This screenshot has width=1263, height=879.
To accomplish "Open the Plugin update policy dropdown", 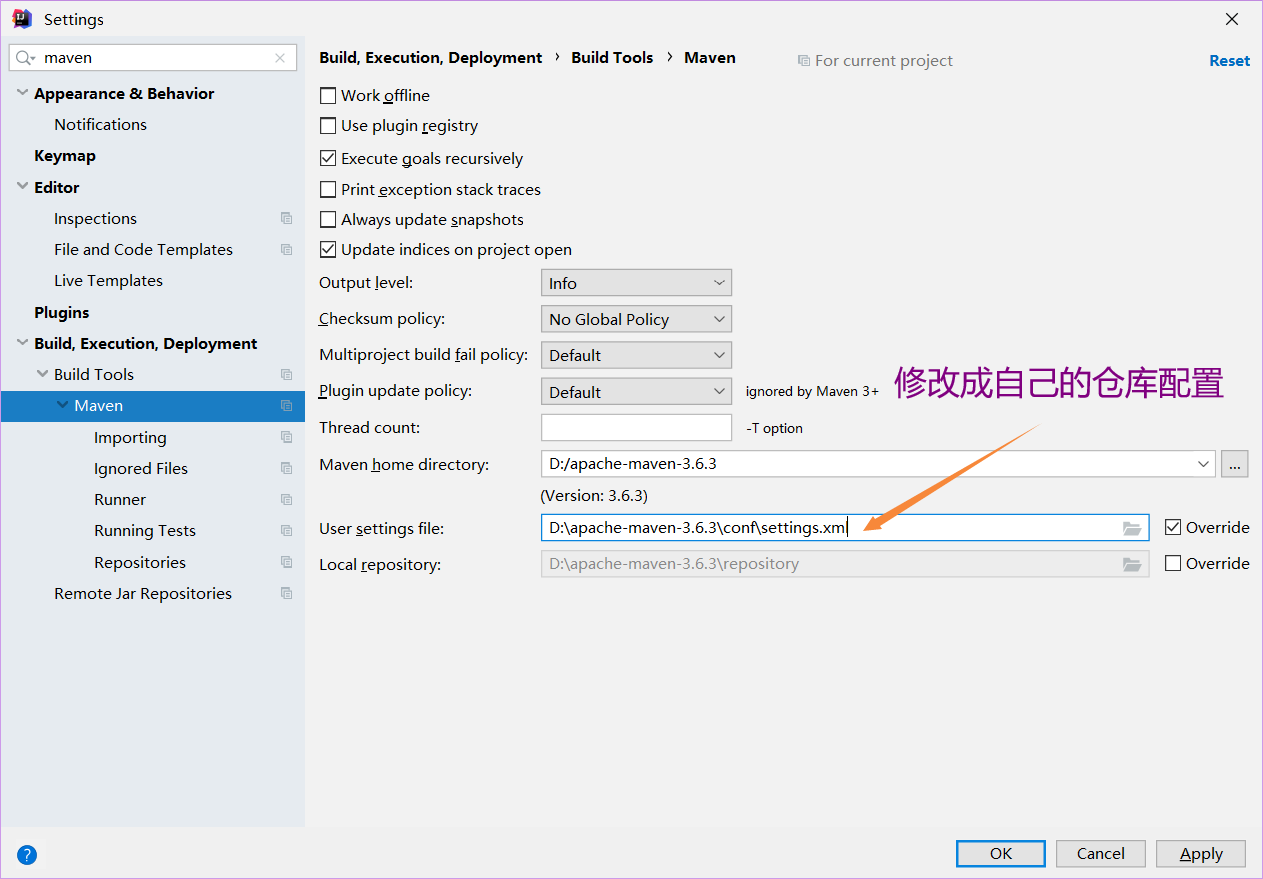I will (636, 392).
